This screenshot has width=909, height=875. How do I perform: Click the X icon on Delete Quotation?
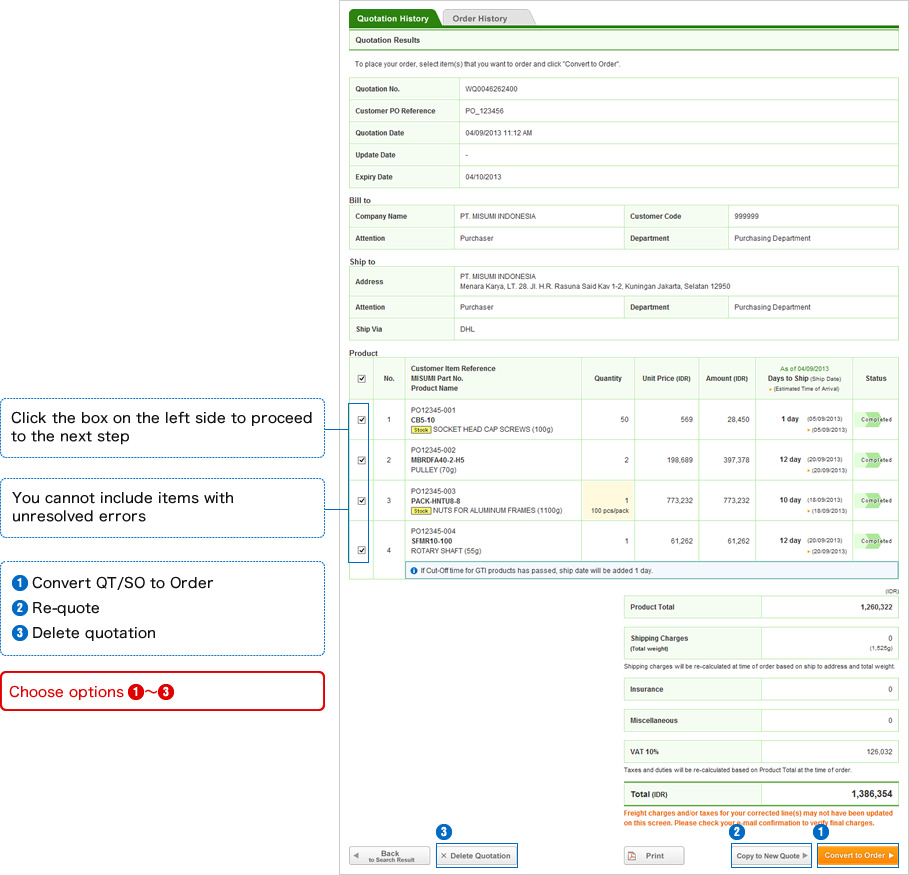444,856
